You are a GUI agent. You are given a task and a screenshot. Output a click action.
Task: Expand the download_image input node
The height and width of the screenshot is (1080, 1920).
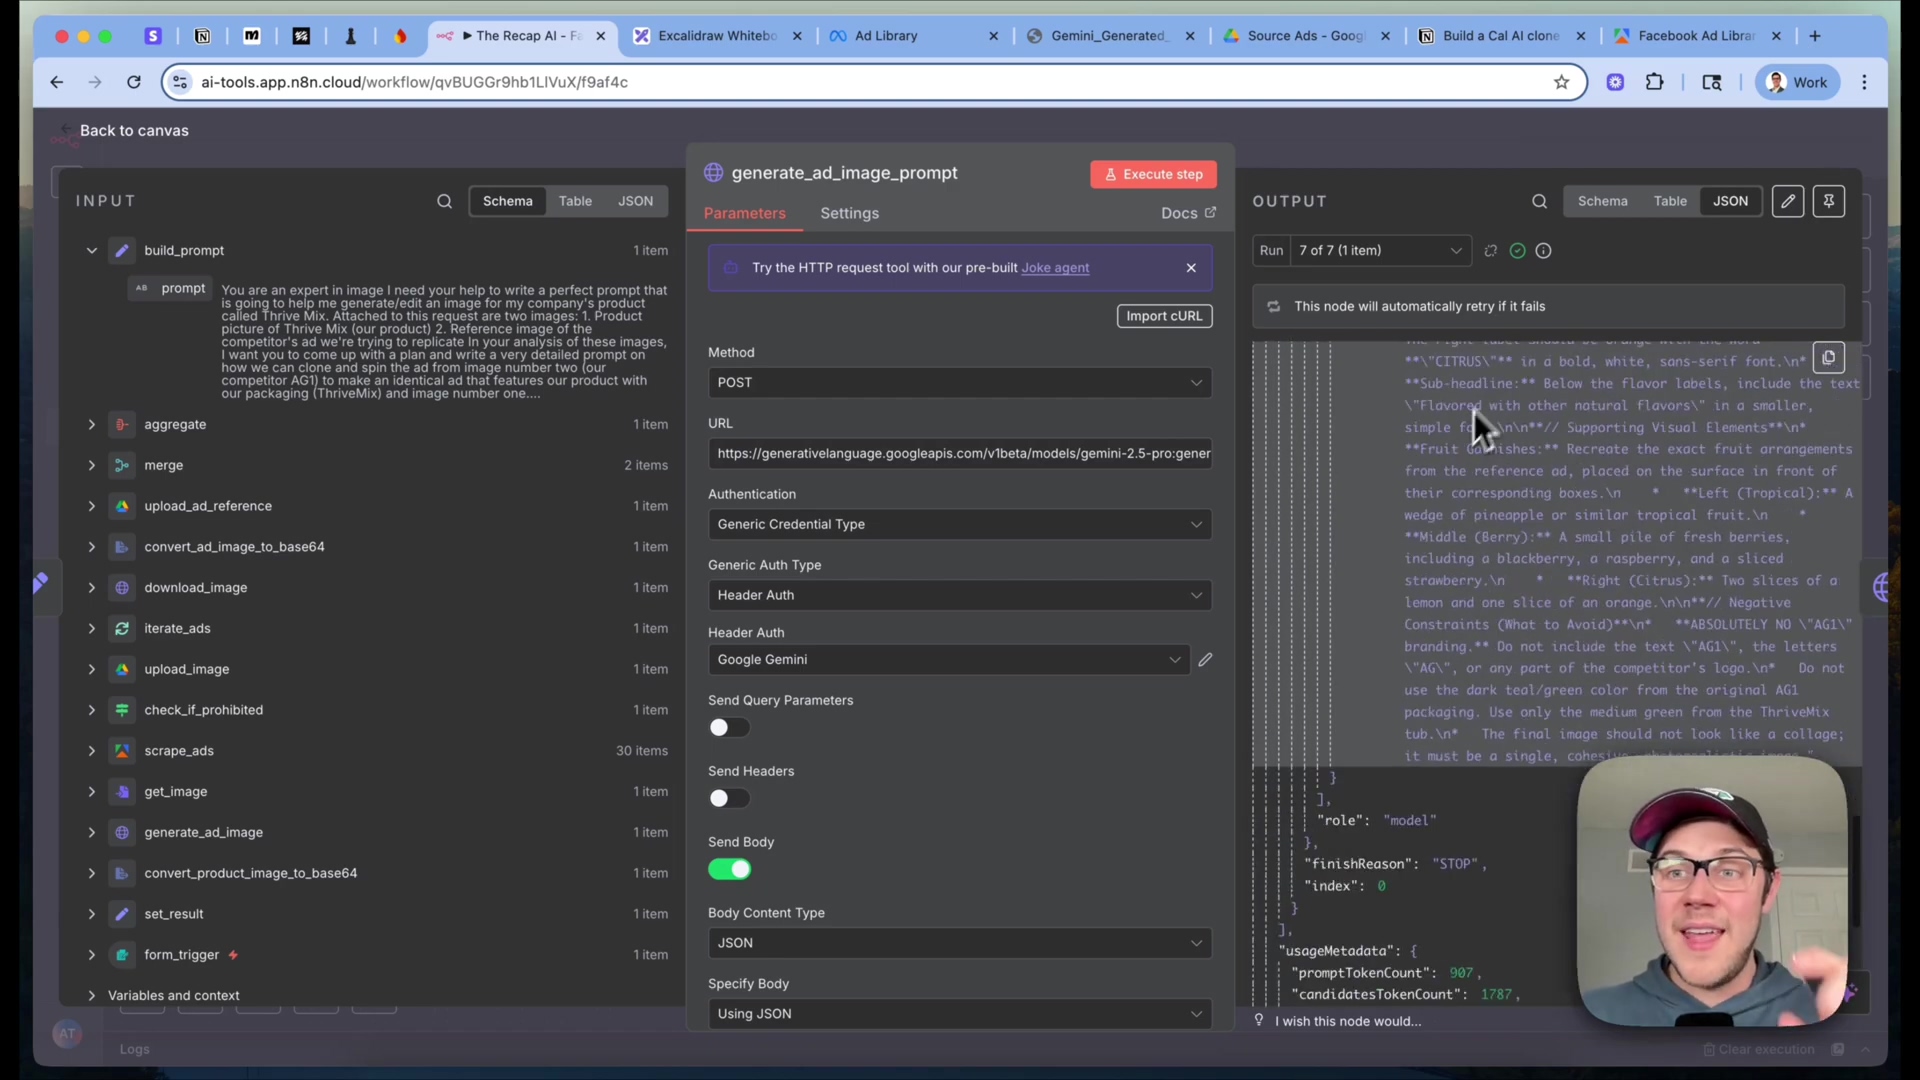[91, 588]
